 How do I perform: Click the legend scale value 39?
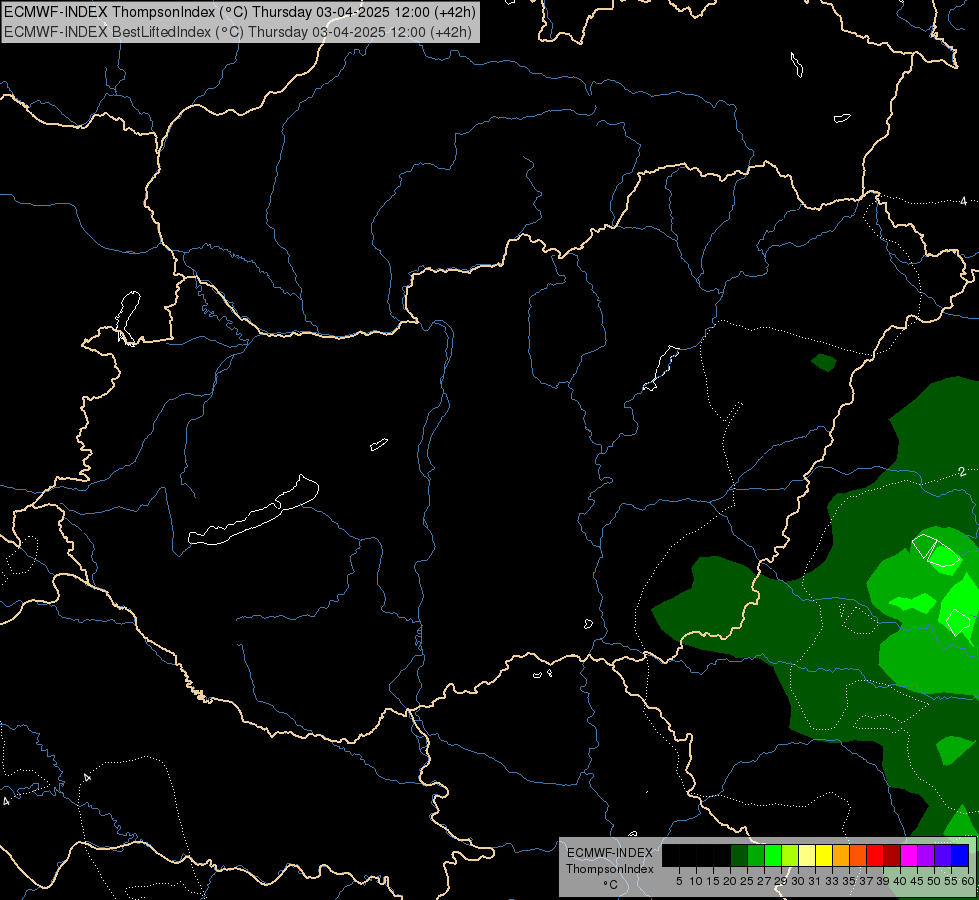[x=883, y=881]
